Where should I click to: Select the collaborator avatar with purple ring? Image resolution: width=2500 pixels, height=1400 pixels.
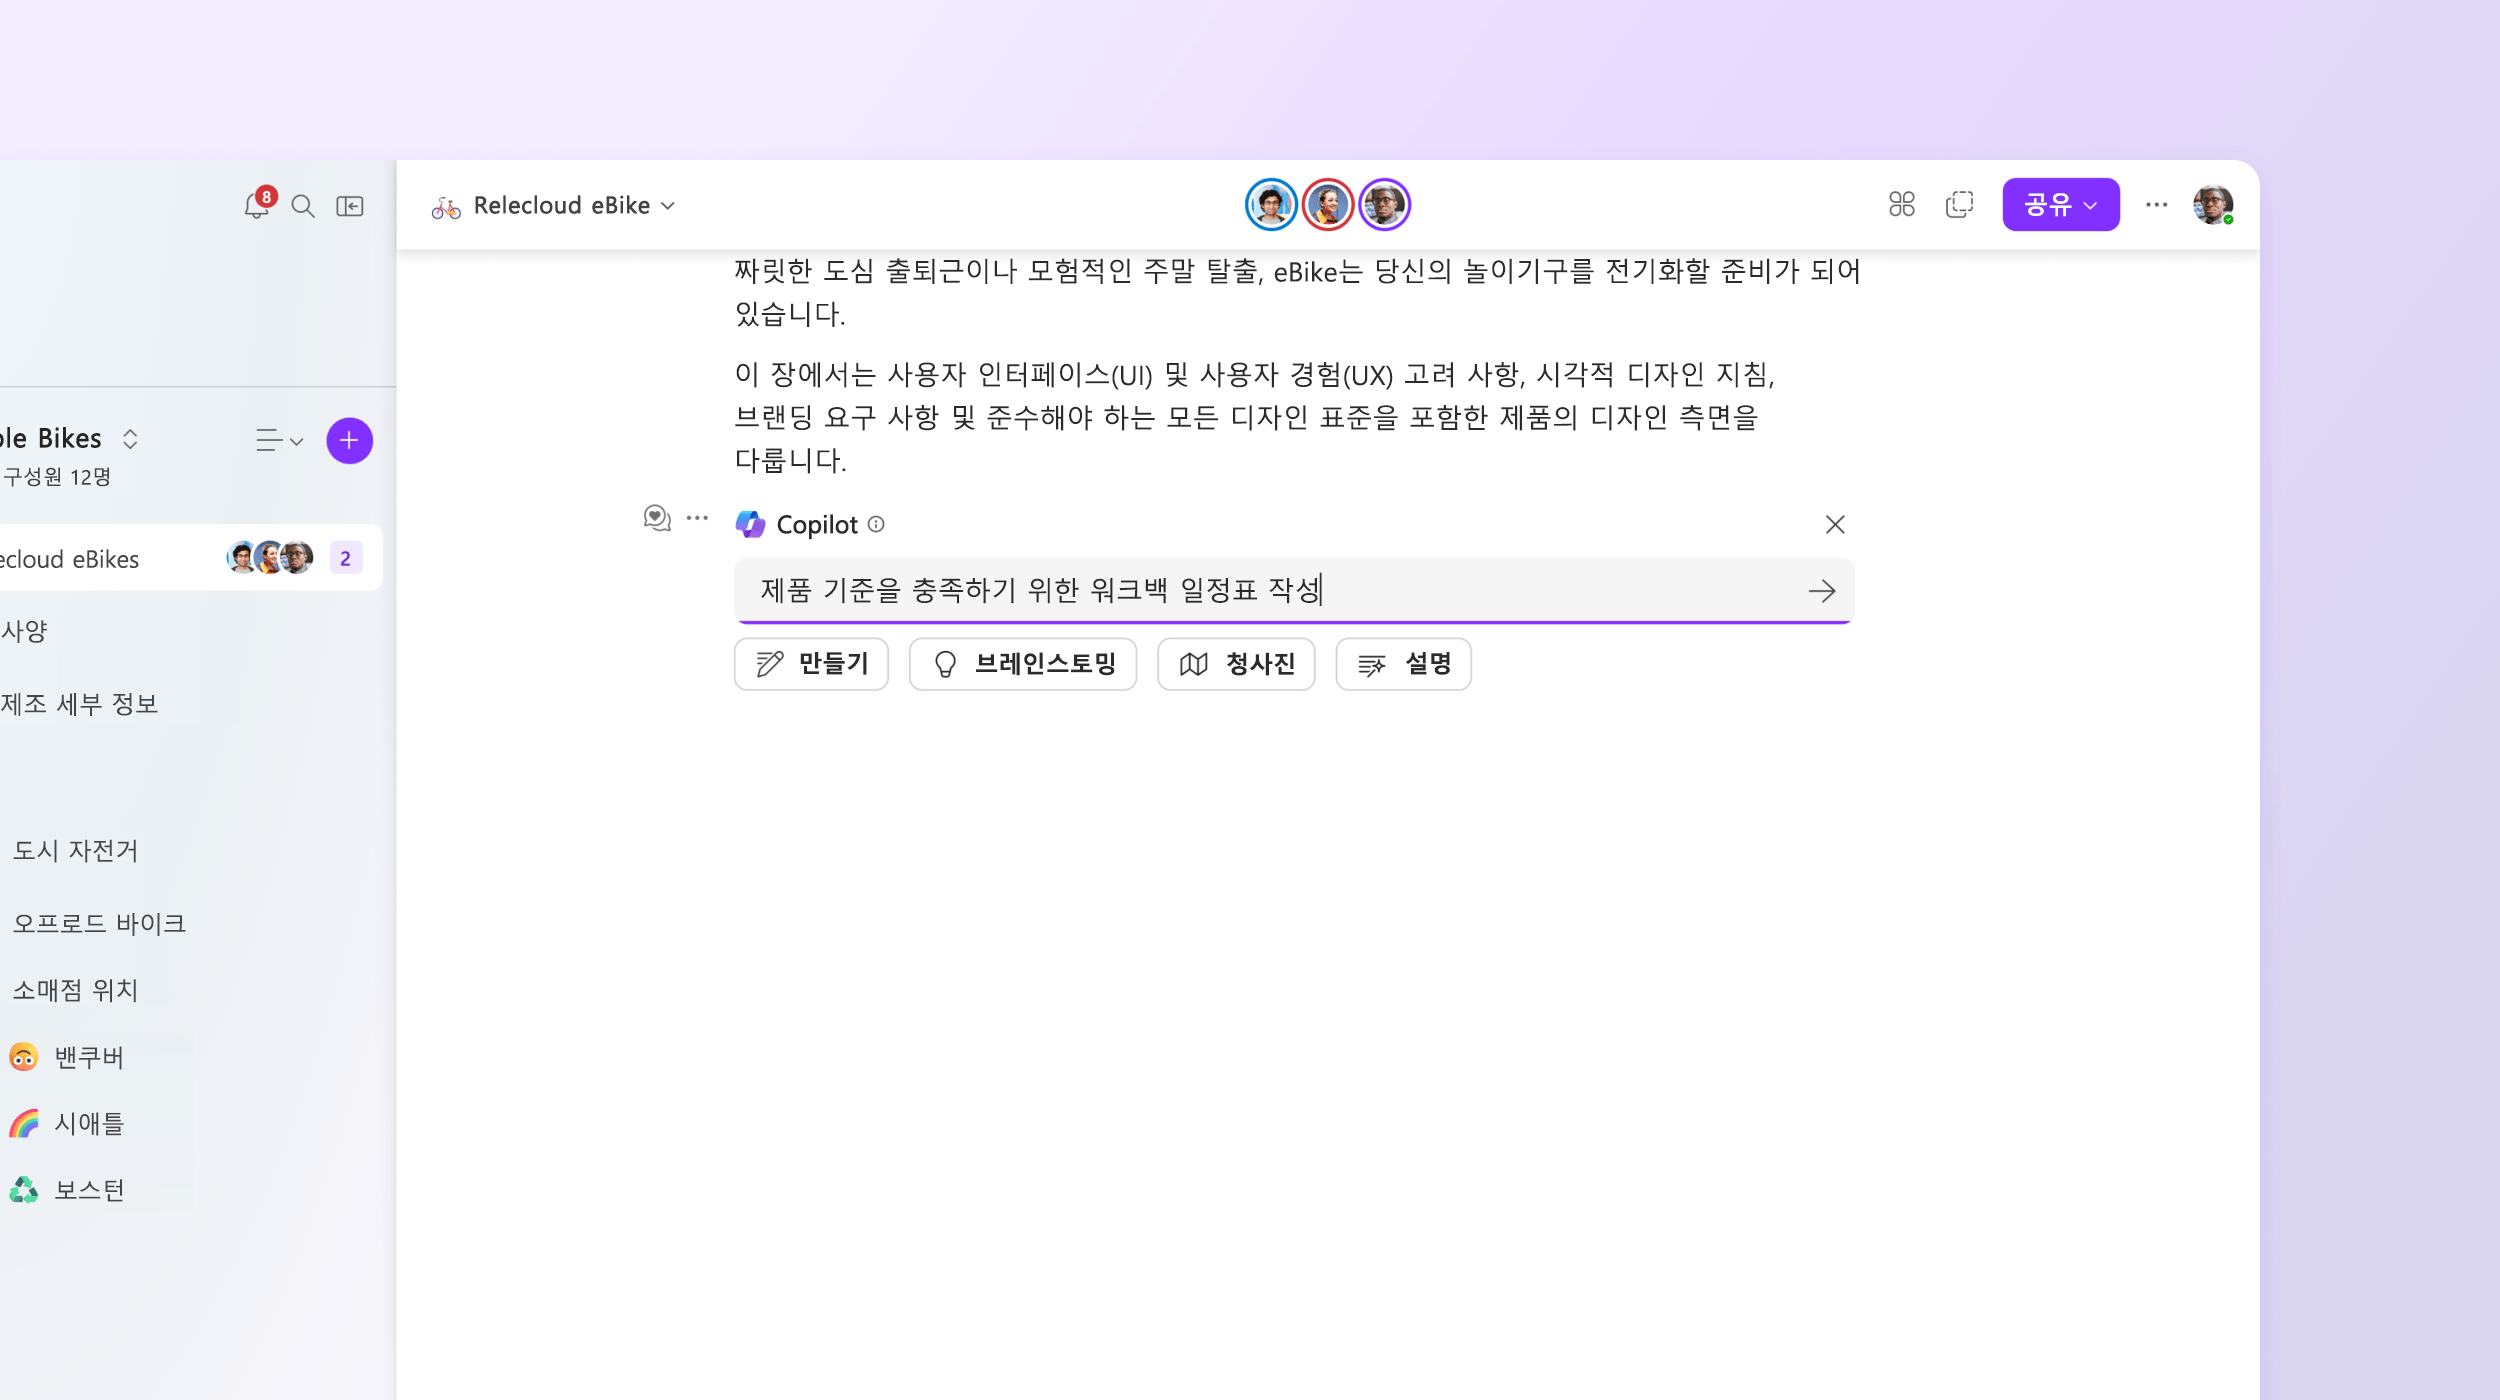click(1384, 204)
